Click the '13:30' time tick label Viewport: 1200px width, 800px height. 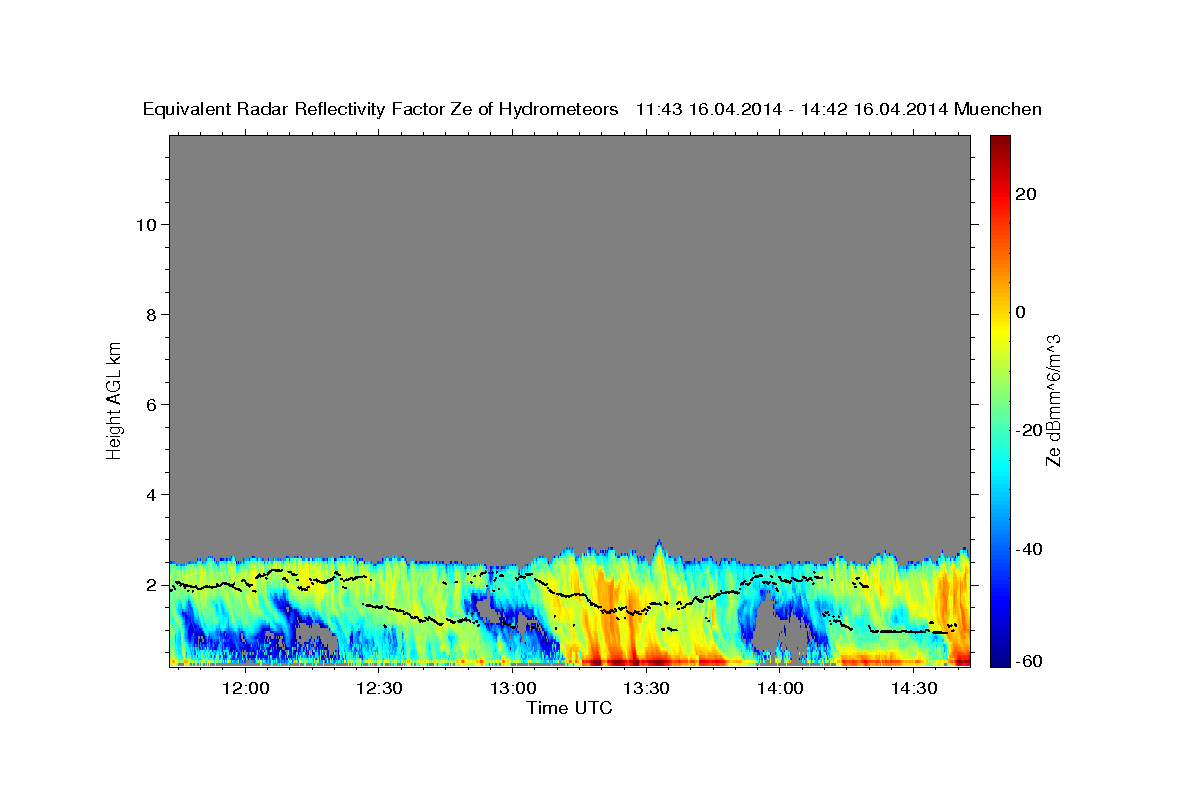tap(646, 688)
